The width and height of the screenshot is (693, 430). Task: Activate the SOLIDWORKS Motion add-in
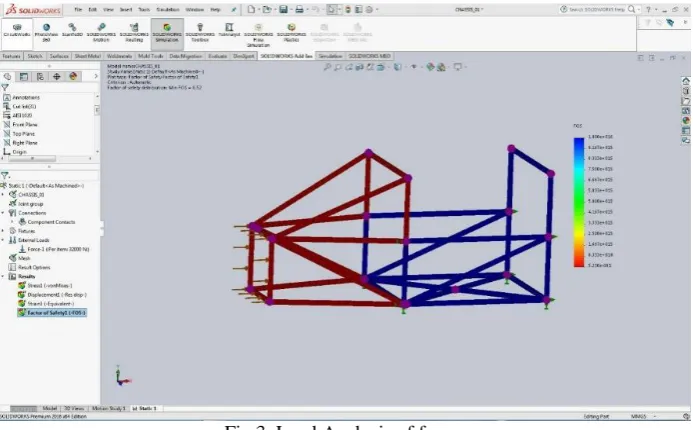101,33
